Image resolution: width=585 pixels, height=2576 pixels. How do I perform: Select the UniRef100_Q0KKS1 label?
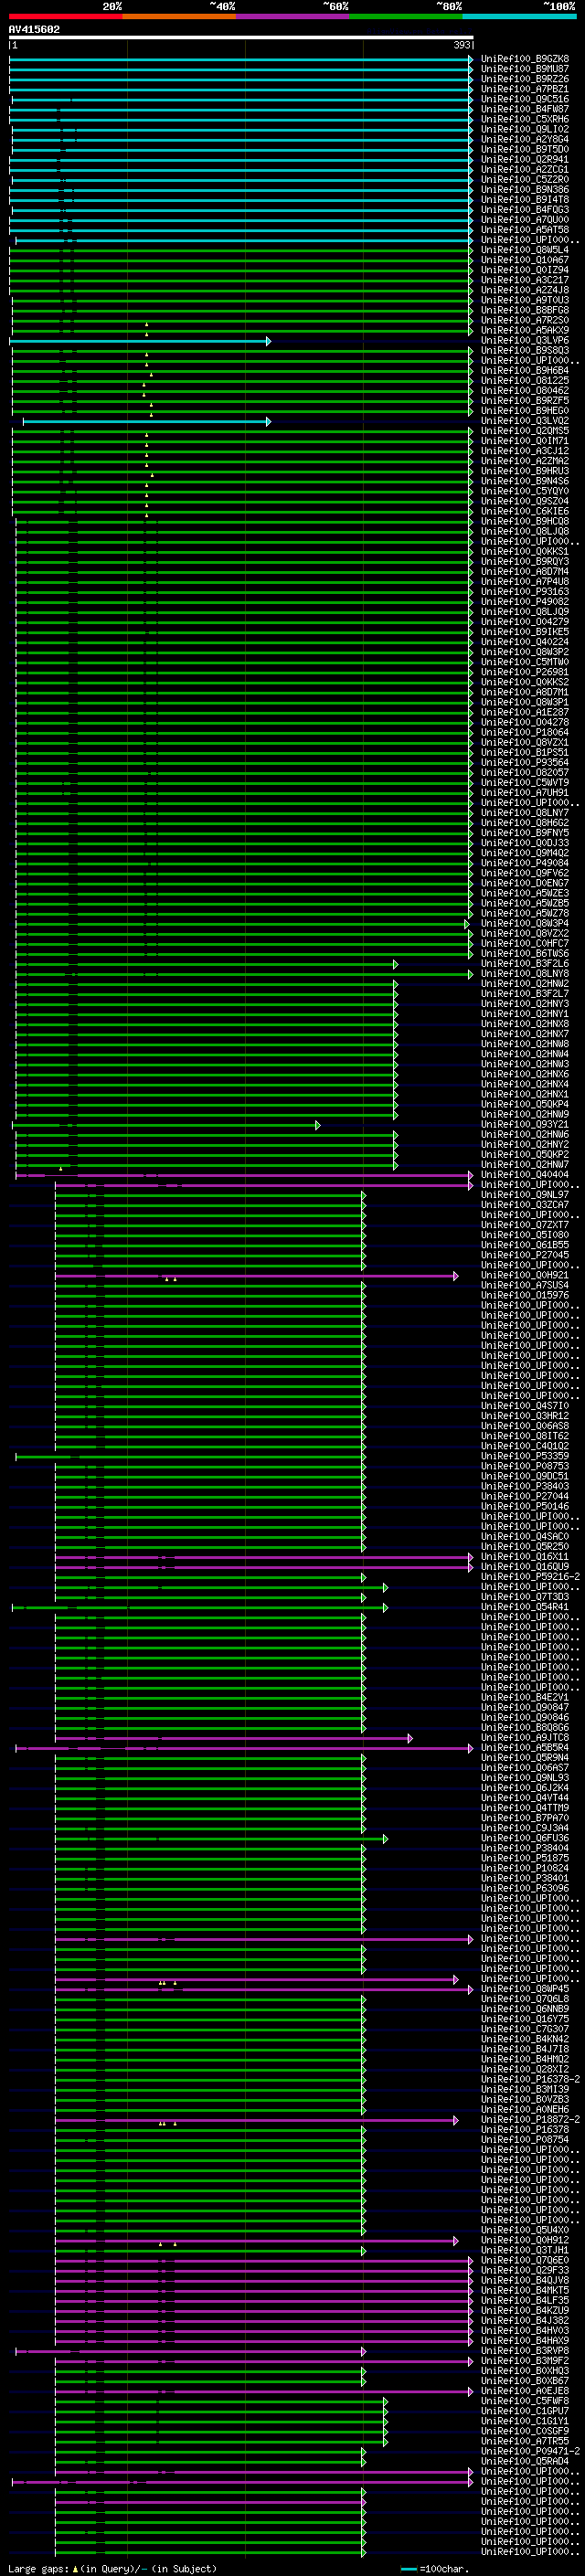[x=525, y=552]
